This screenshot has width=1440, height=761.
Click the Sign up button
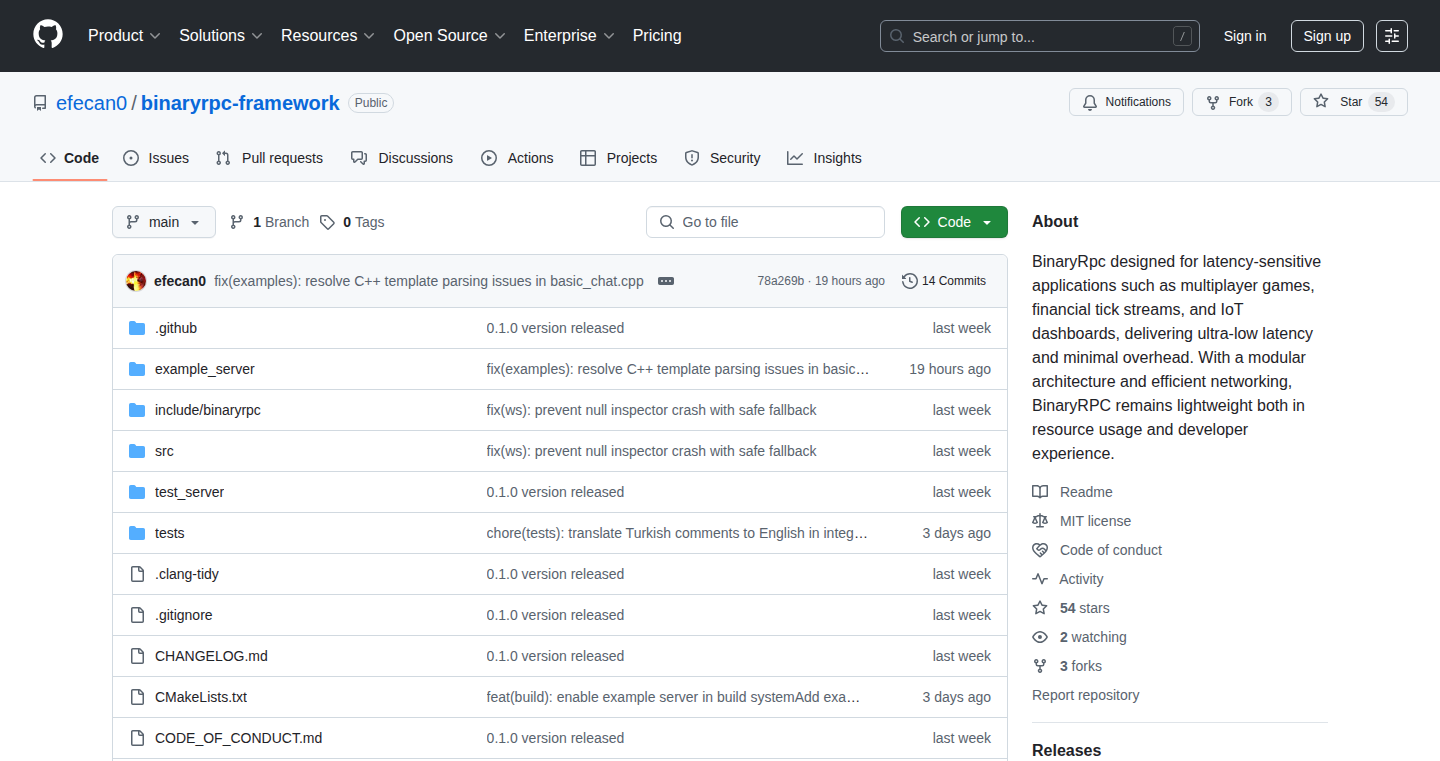click(1327, 36)
